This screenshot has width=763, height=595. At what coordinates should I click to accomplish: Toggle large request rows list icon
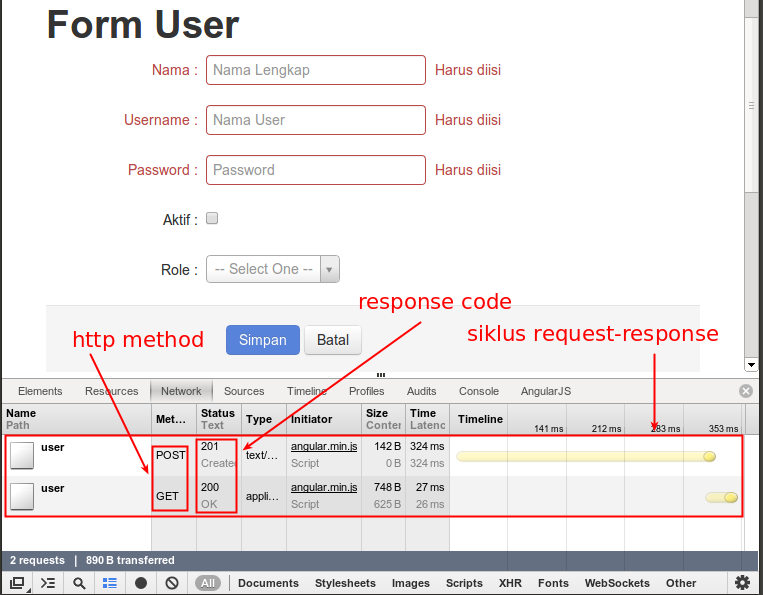point(110,583)
